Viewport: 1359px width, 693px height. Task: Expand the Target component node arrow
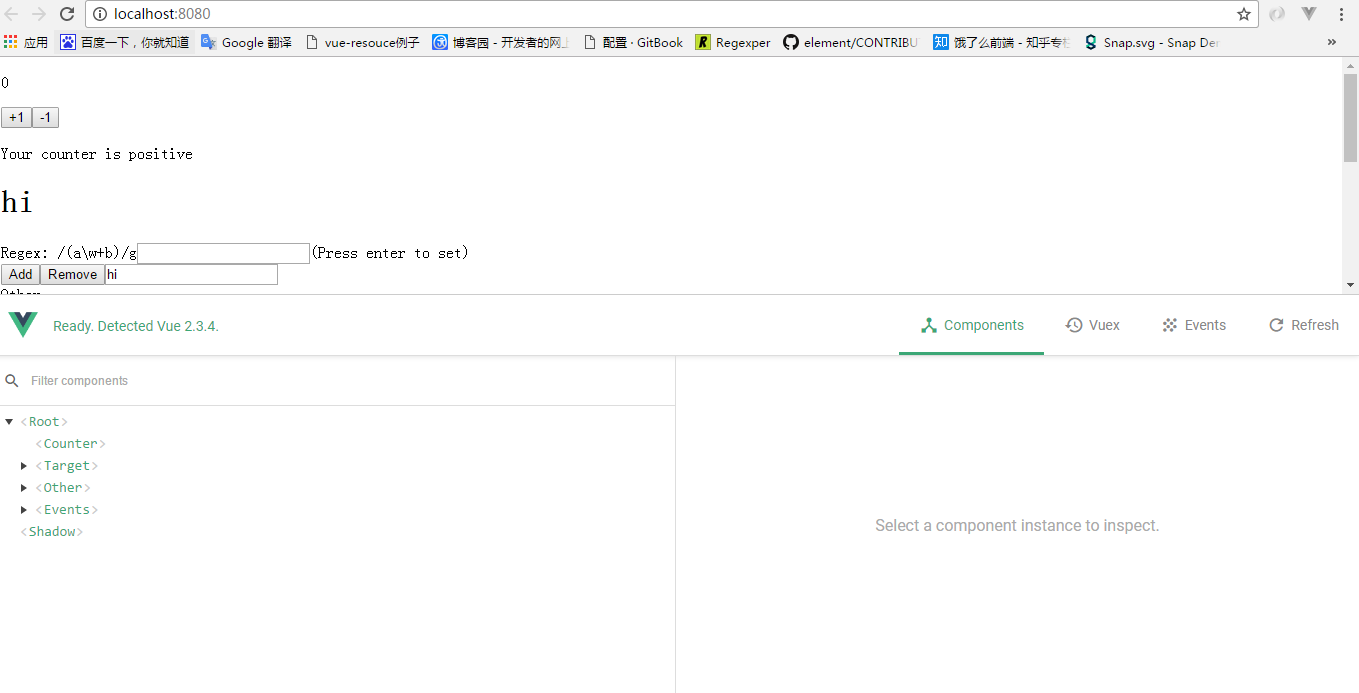point(24,466)
